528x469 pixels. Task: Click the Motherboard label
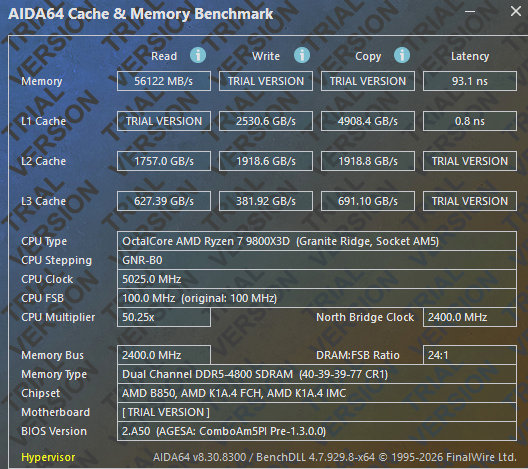point(55,412)
